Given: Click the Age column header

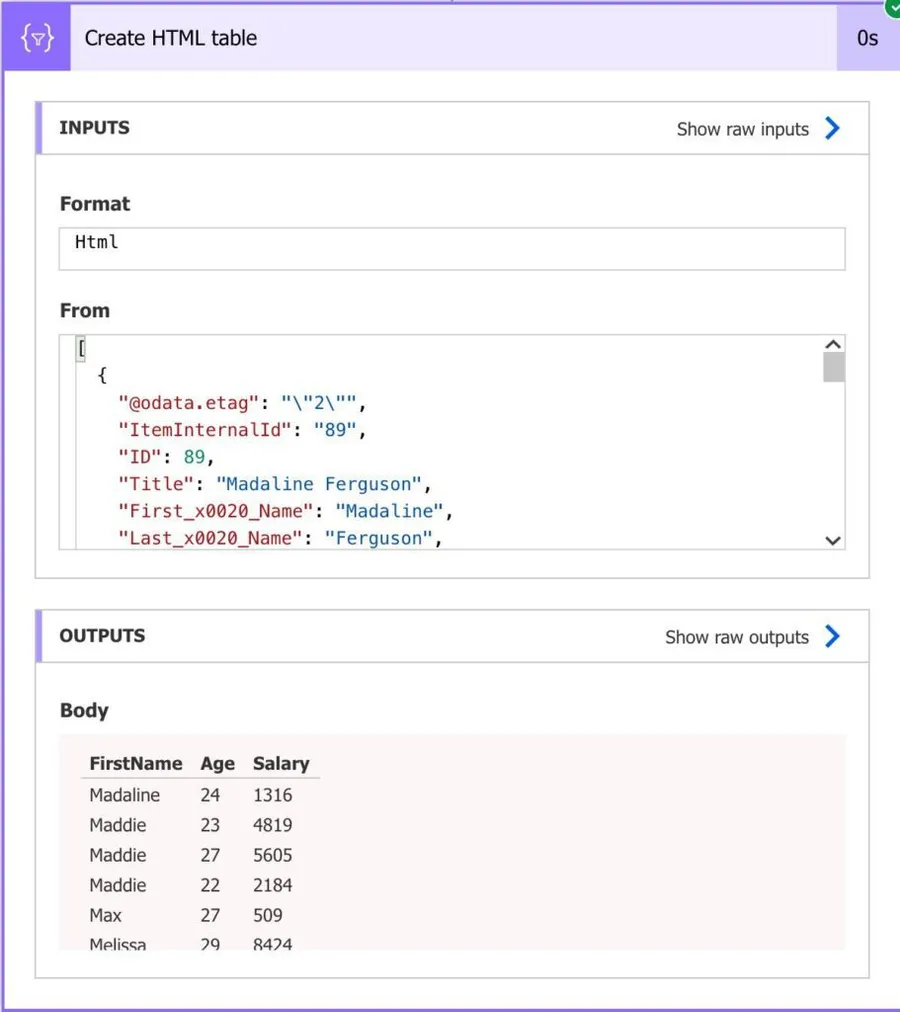Looking at the screenshot, I should click(x=217, y=763).
